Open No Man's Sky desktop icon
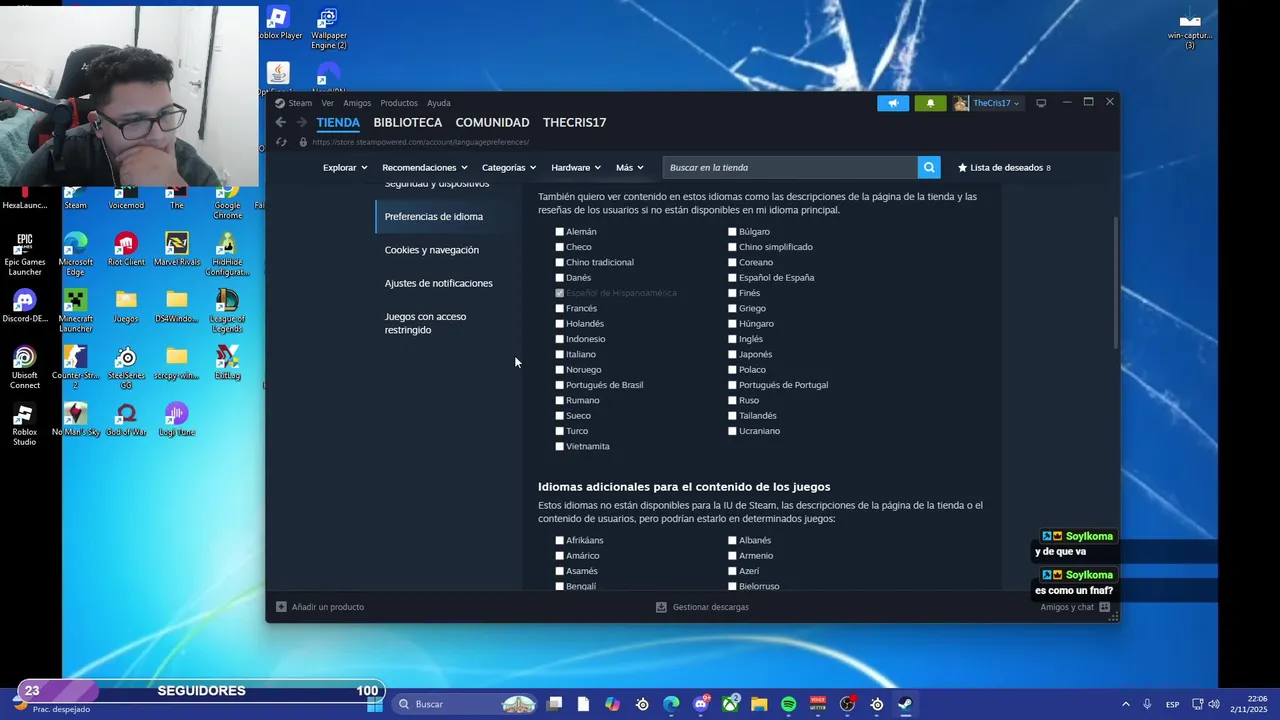1280x720 pixels. tap(76, 420)
